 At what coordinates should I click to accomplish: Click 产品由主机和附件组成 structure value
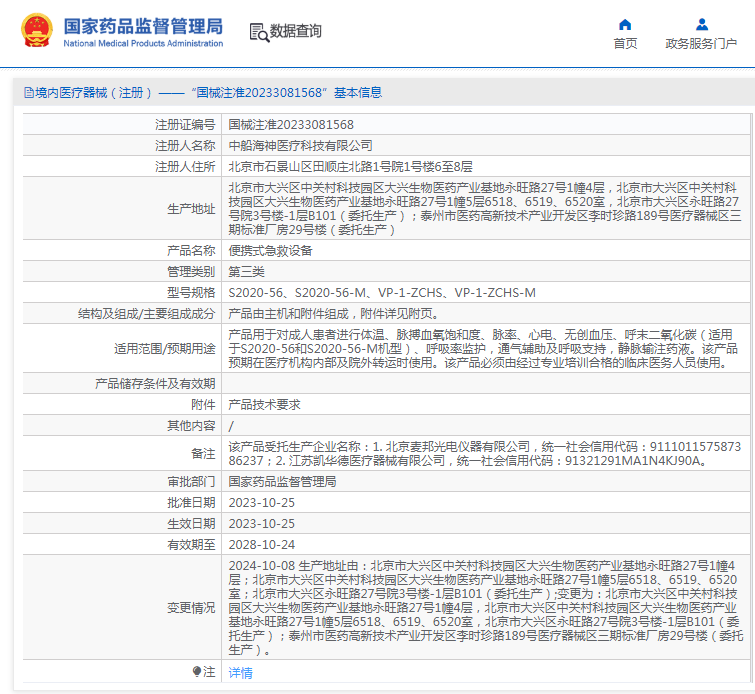334,314
